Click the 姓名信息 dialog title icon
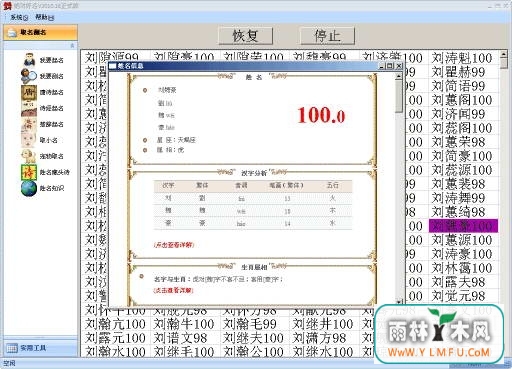The image size is (512, 369). coord(112,66)
